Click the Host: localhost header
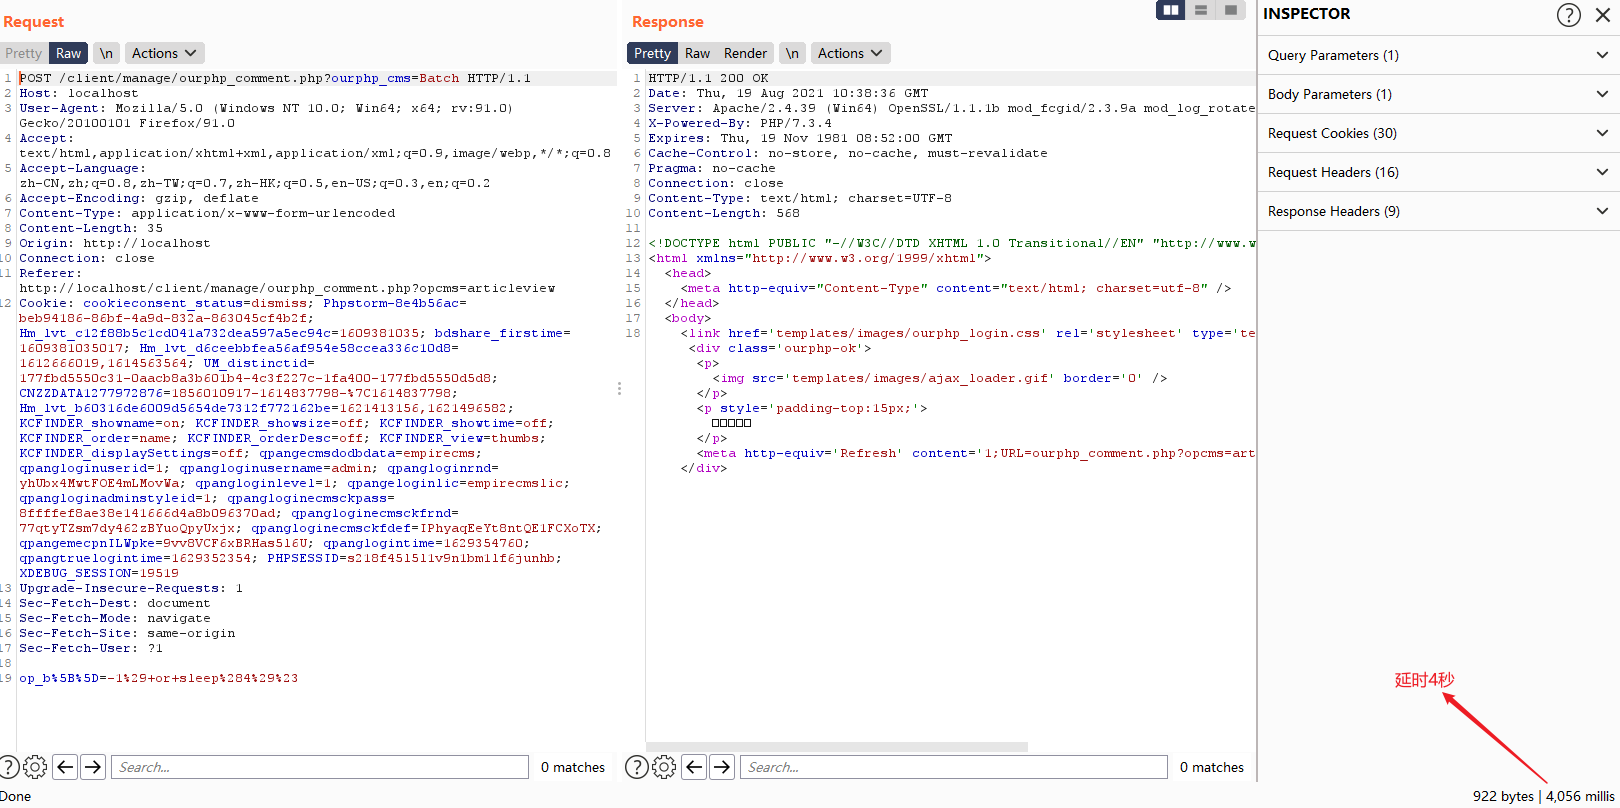Screen dimensions: 1620x808 [79, 93]
